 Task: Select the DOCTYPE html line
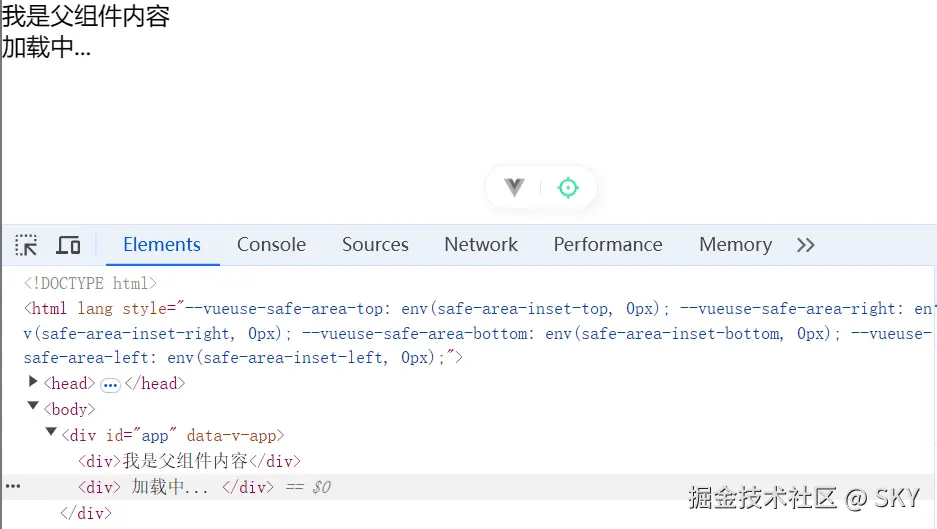(x=90, y=284)
